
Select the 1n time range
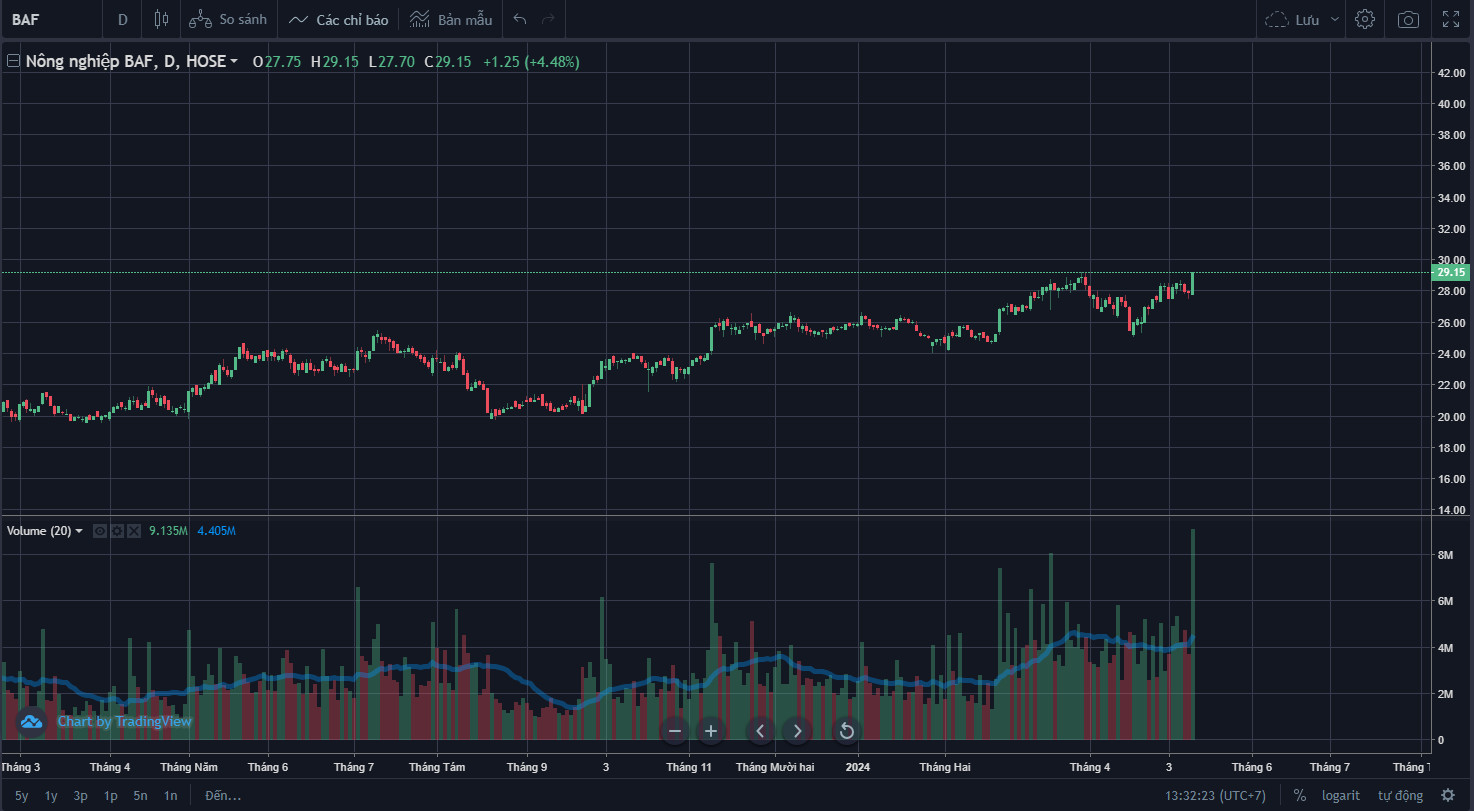(171, 796)
